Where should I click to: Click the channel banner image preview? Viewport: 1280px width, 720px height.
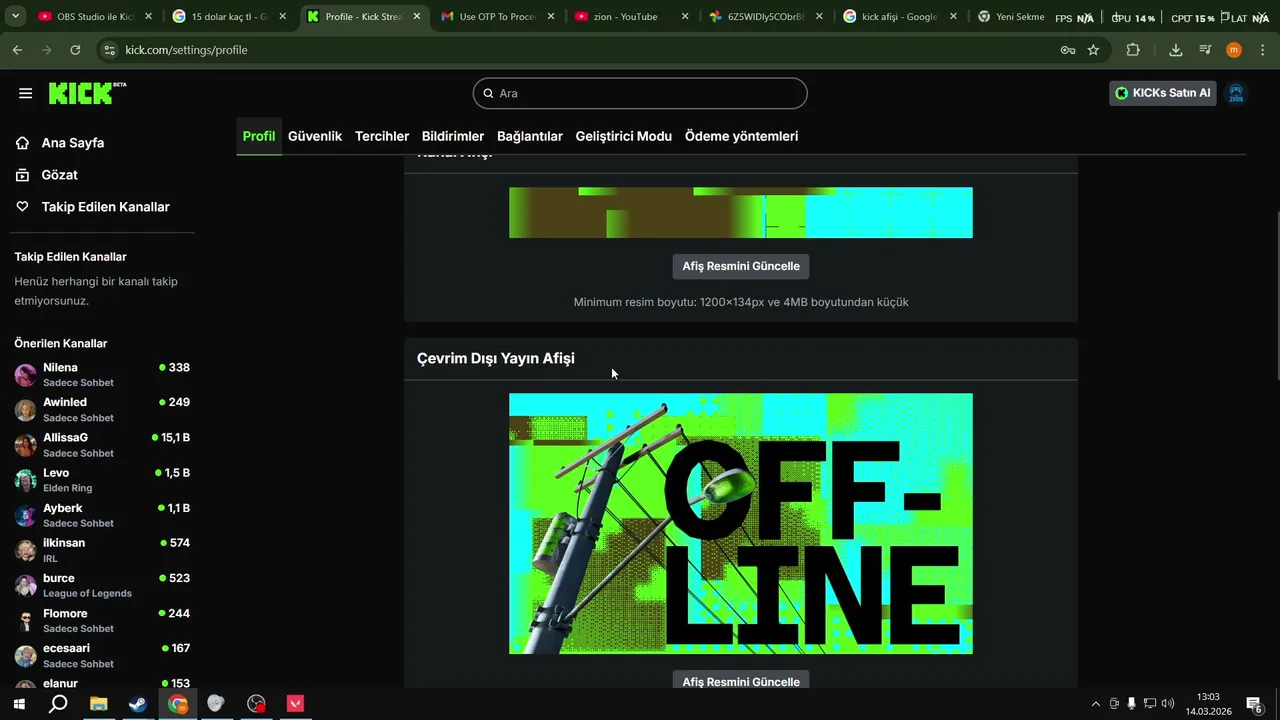tap(741, 213)
